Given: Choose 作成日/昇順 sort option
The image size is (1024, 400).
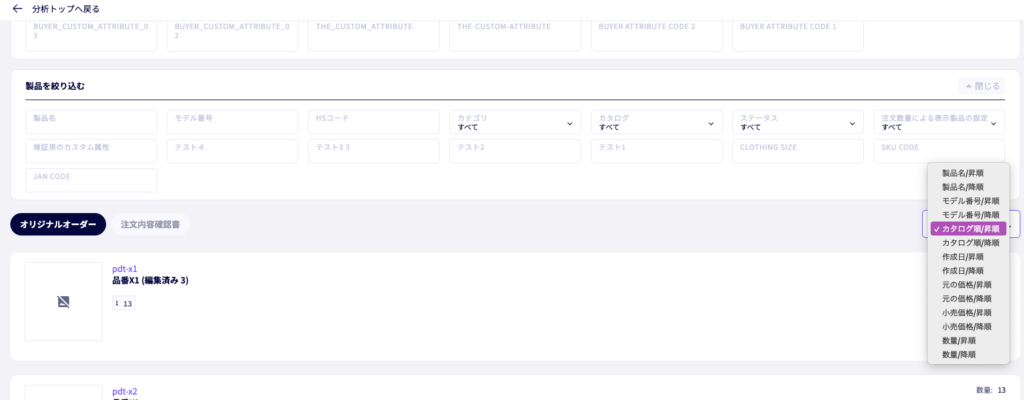Looking at the screenshot, I should [968, 257].
